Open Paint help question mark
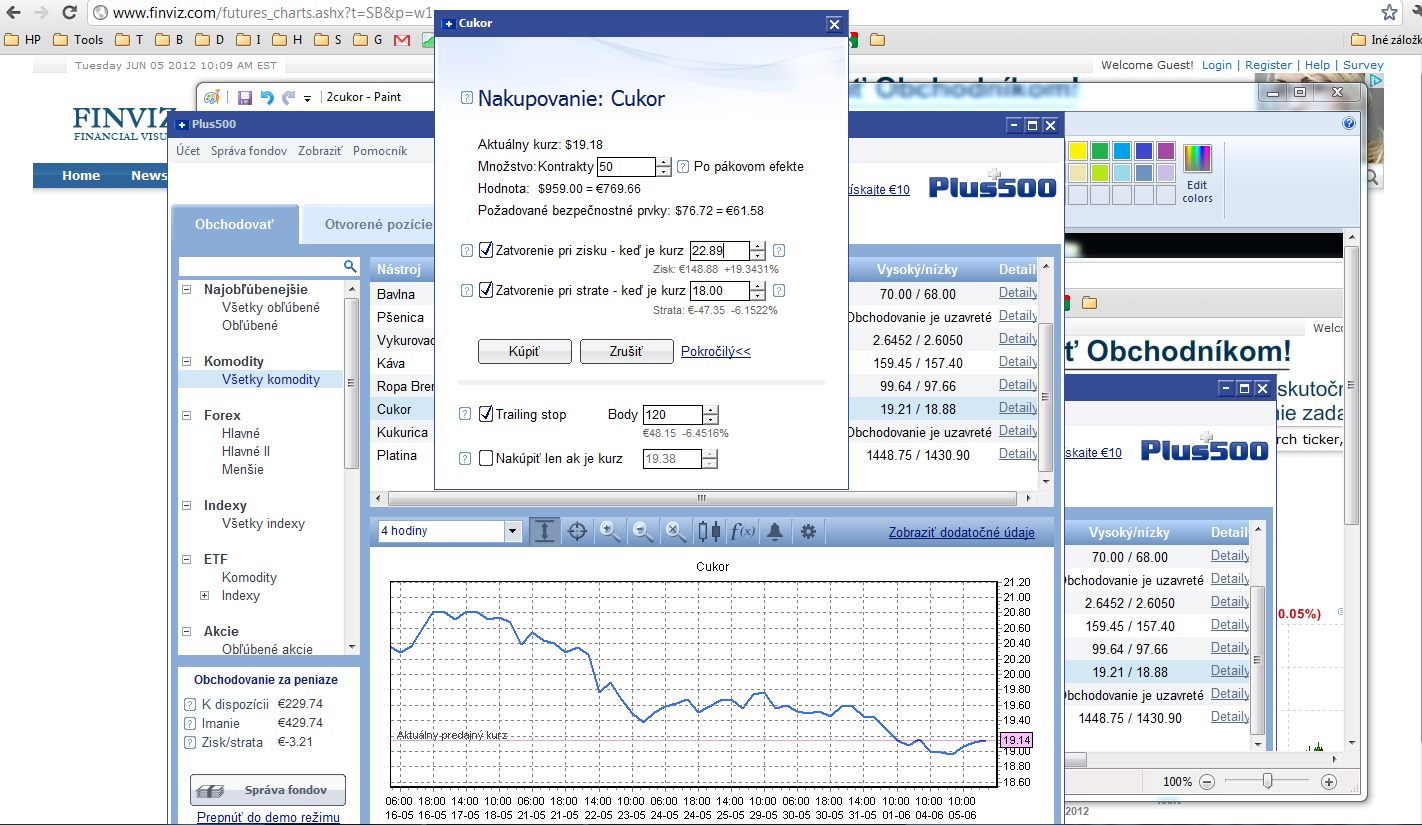 point(1349,123)
